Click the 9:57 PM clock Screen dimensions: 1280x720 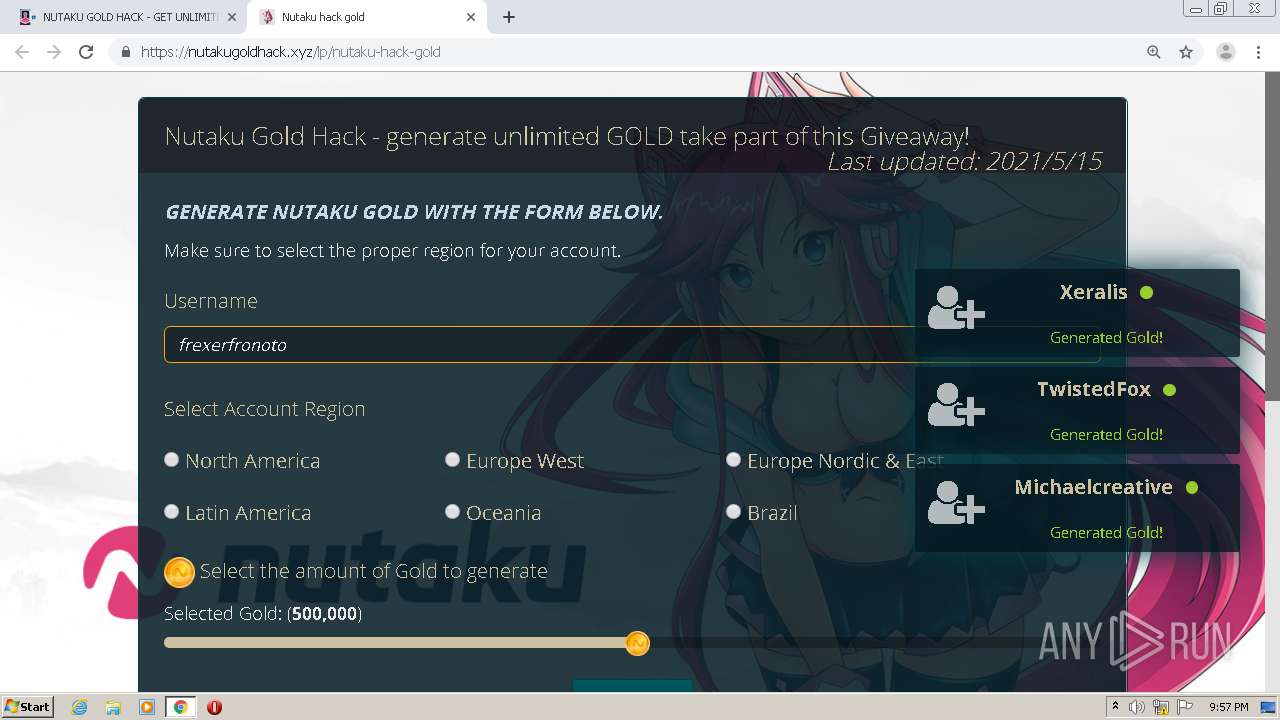point(1228,707)
